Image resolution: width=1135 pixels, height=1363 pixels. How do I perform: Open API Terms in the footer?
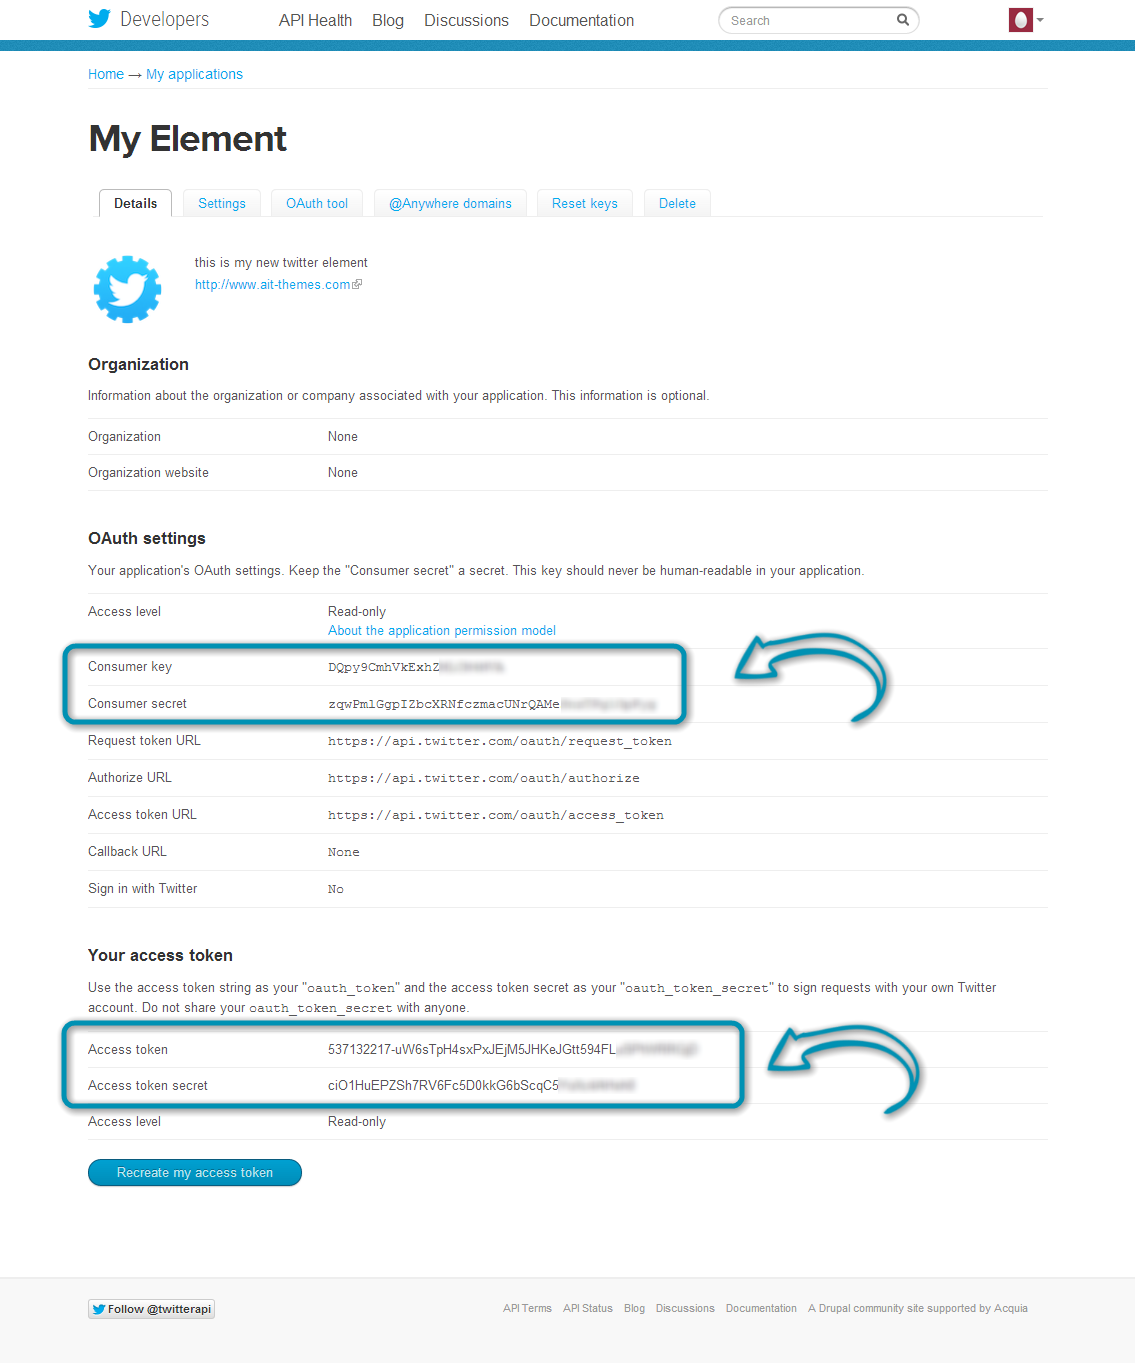pos(527,1308)
